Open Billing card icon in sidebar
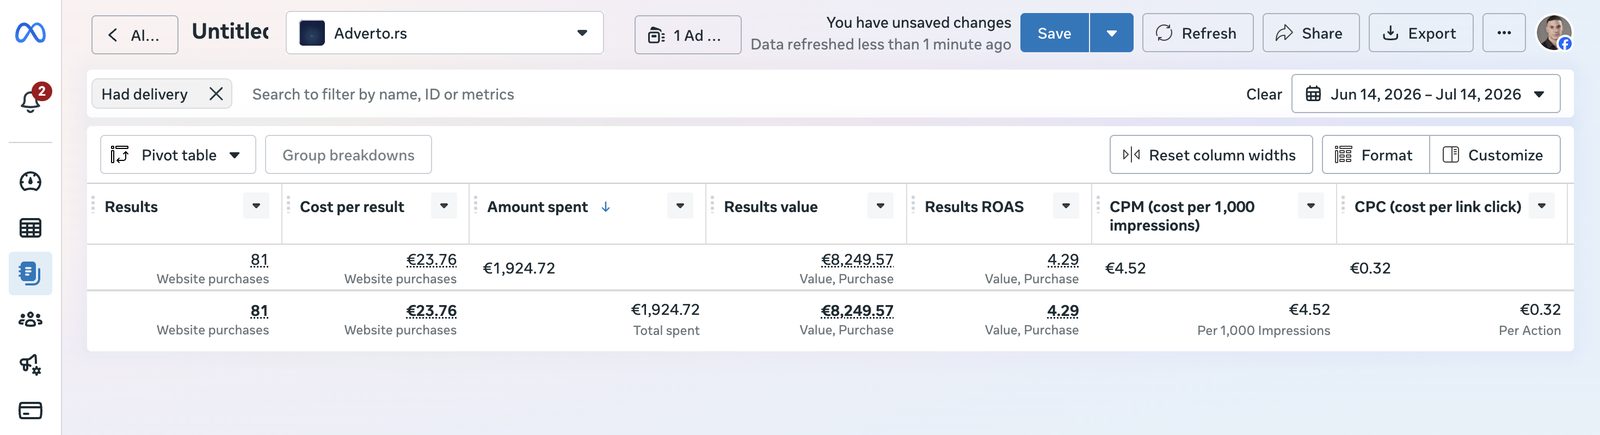Image resolution: width=1600 pixels, height=435 pixels. click(x=30, y=410)
